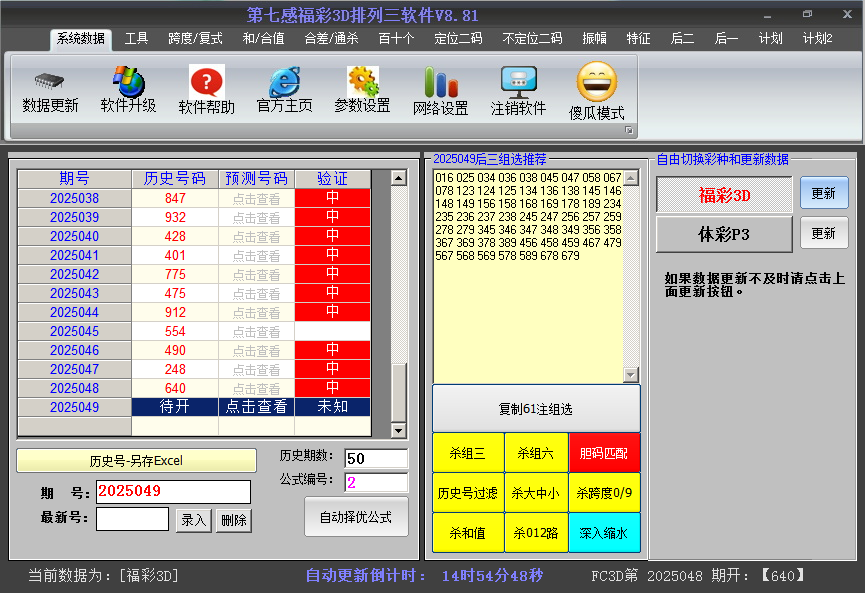Click 点击查看 in row 2025045

pyautogui.click(x=257, y=332)
